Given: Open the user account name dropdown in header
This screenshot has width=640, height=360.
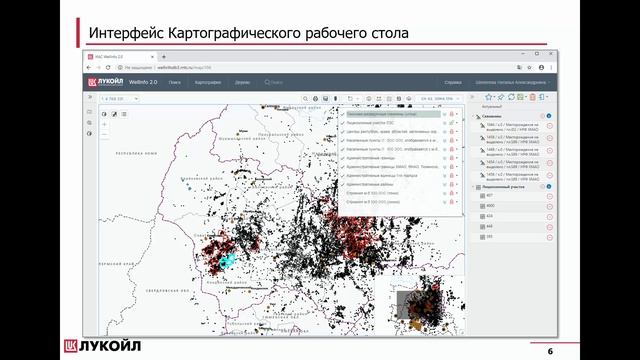Looking at the screenshot, I should pos(512,82).
